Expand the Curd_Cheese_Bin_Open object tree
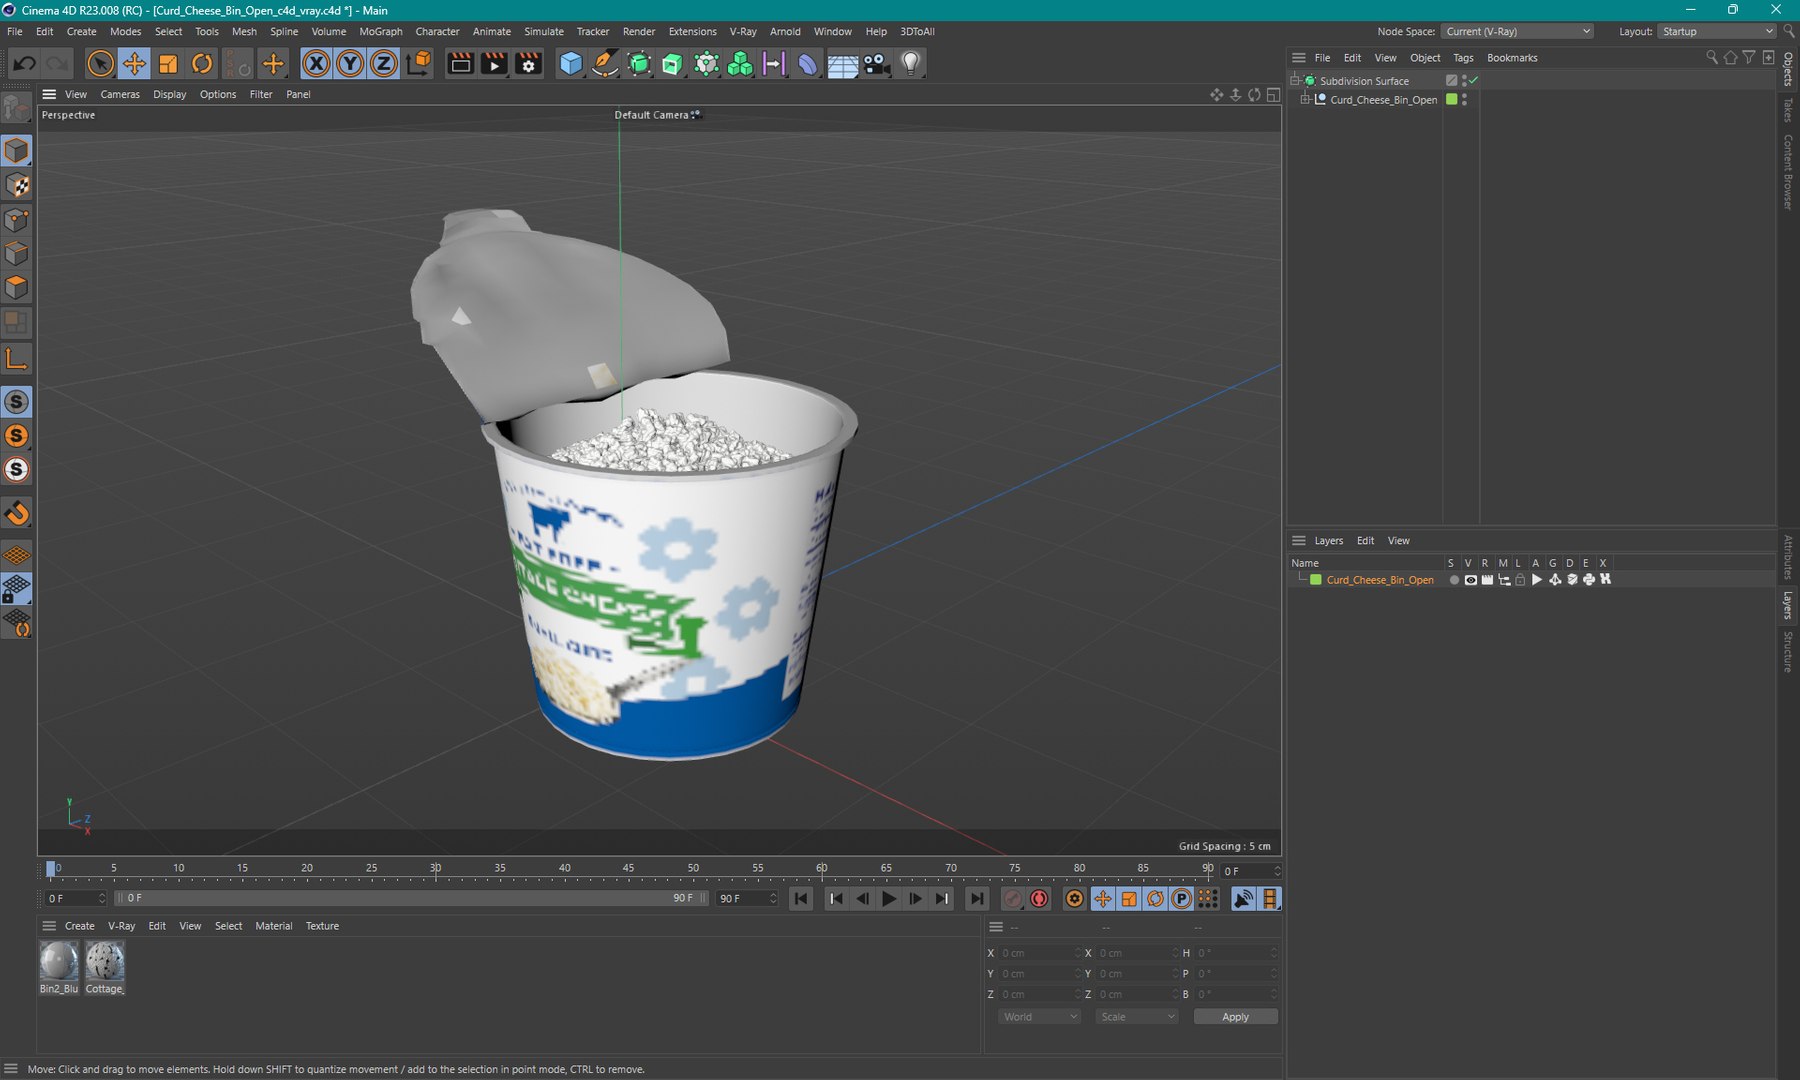The width and height of the screenshot is (1800, 1080). (x=1305, y=100)
